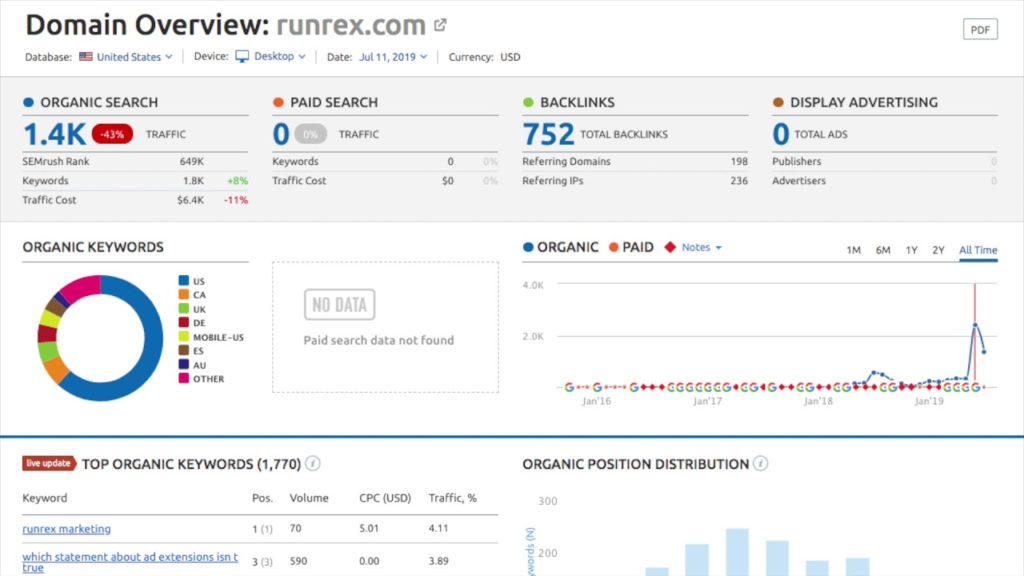1024x576 pixels.
Task: Open the Jul 11, 2019 date dropdown
Action: (x=392, y=57)
